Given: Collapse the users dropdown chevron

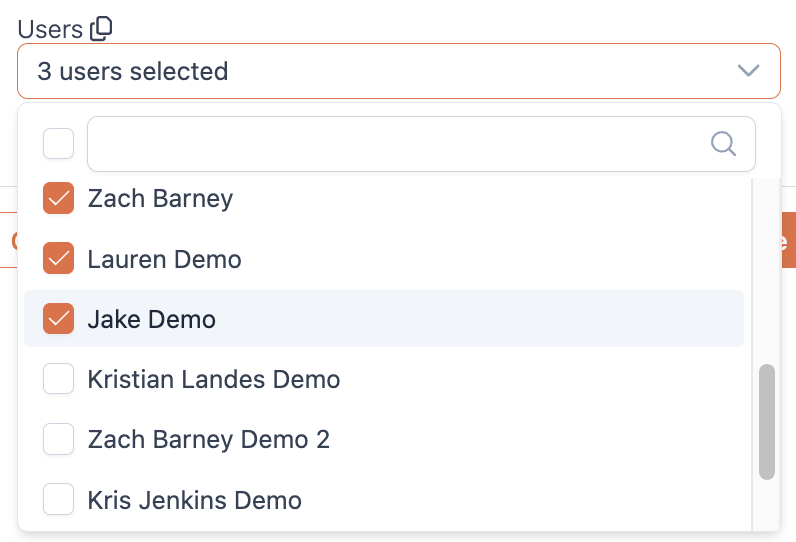Looking at the screenshot, I should tap(747, 71).
